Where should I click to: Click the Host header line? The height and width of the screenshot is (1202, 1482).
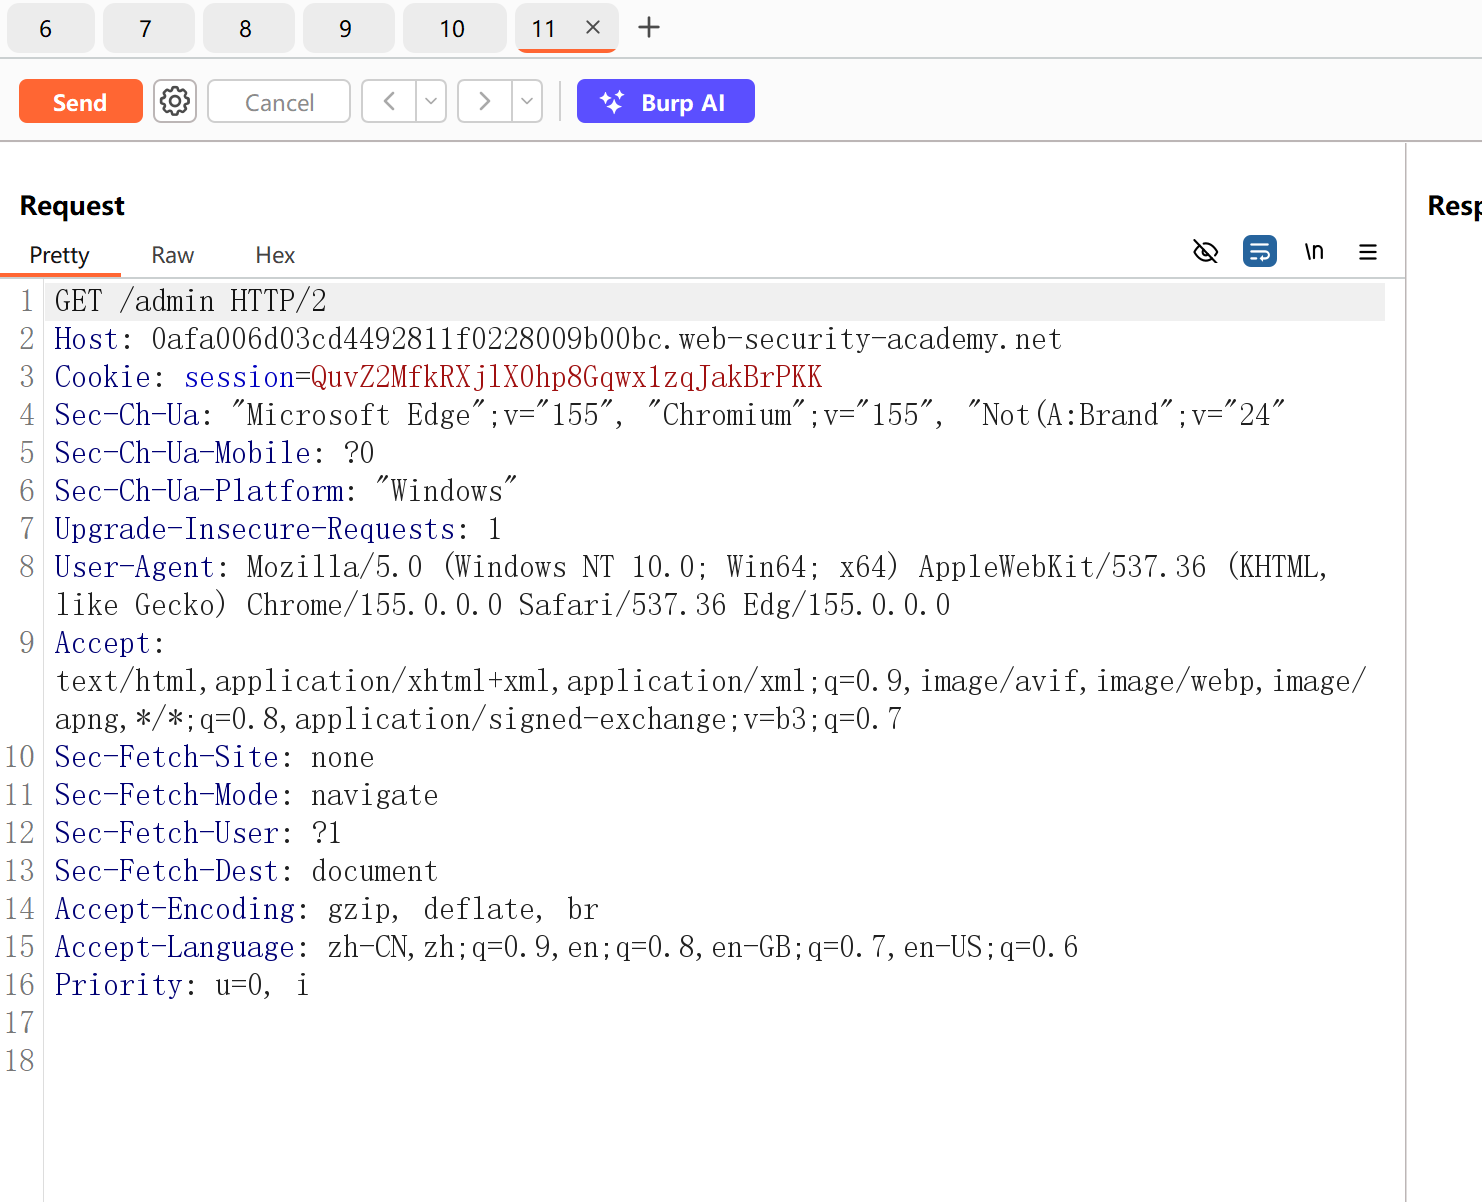558,339
